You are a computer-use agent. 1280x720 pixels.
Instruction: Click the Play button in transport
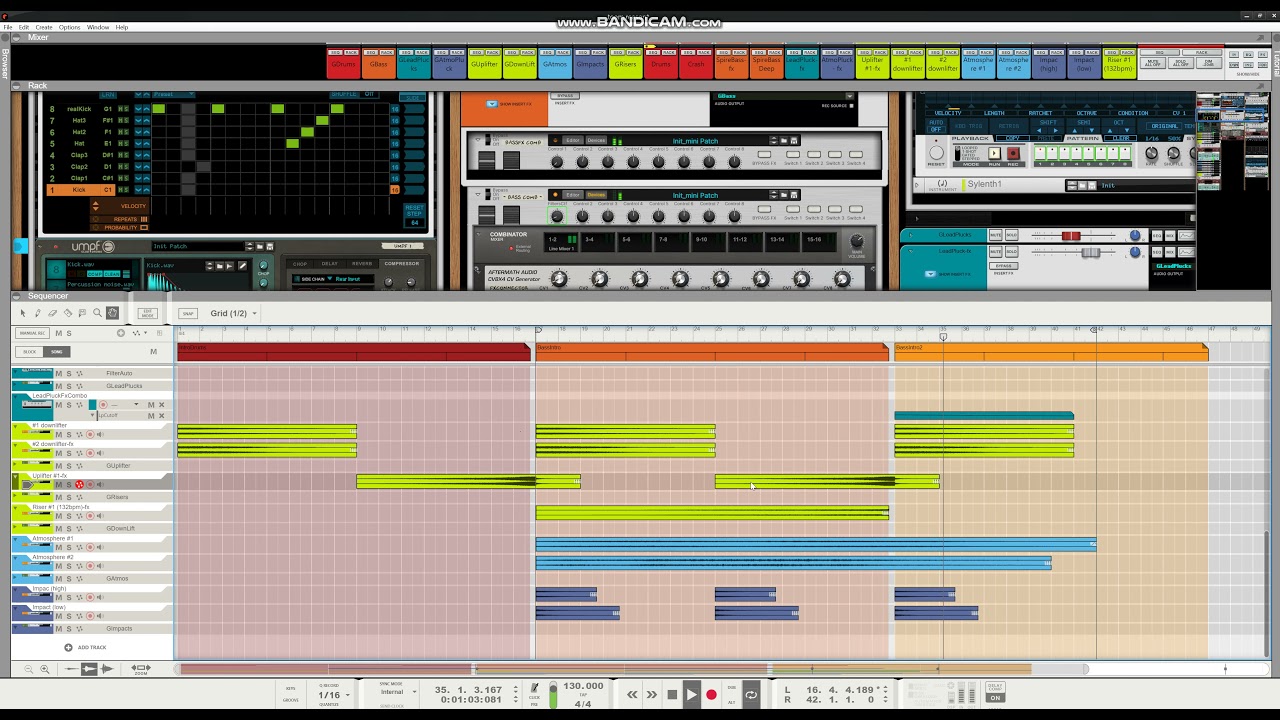(691, 694)
